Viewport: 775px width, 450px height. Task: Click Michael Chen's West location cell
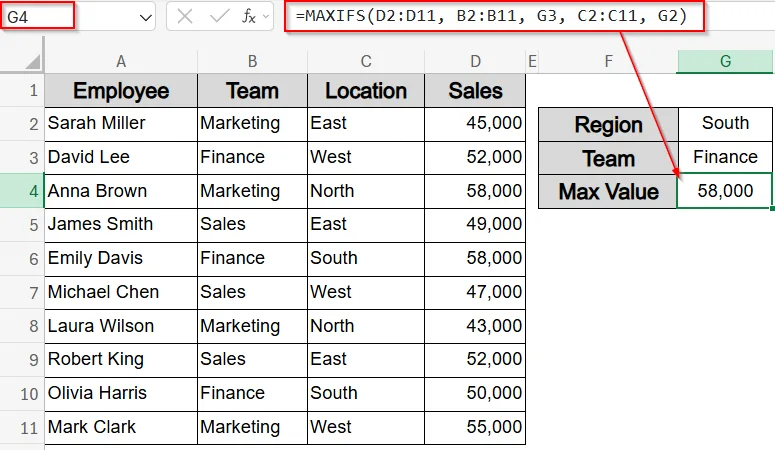coord(366,292)
